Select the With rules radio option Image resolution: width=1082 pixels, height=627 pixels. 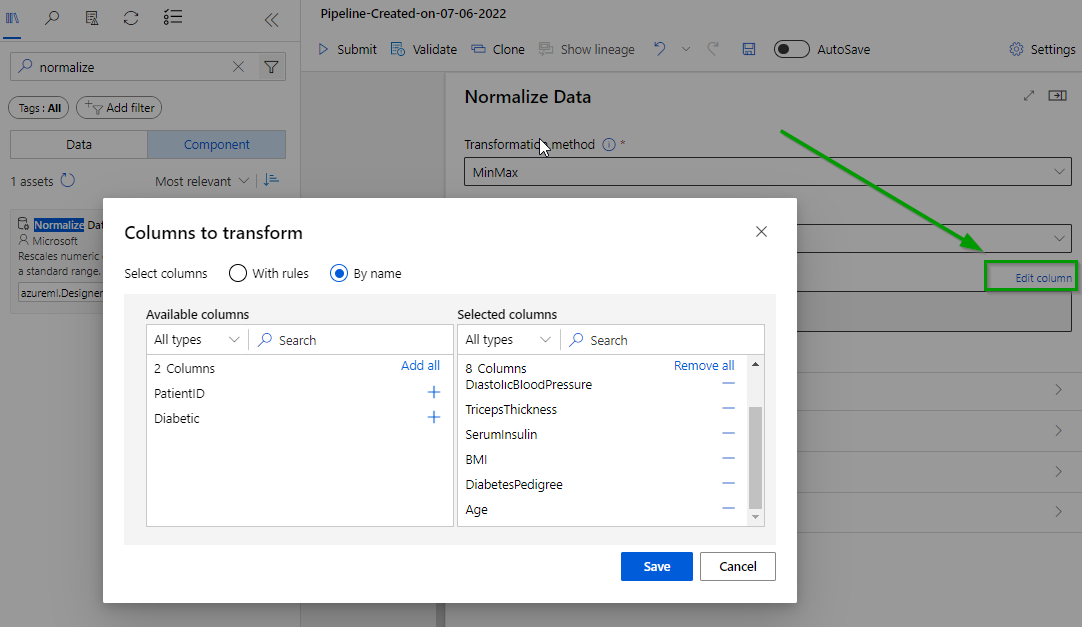click(x=238, y=273)
